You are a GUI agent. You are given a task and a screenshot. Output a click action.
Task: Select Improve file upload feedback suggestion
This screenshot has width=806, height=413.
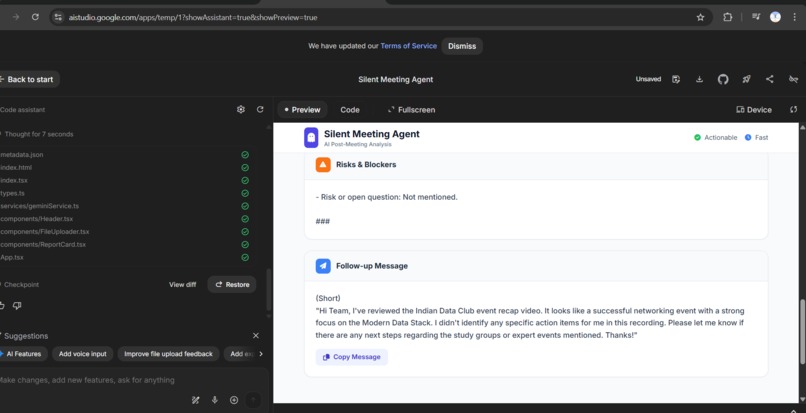168,354
